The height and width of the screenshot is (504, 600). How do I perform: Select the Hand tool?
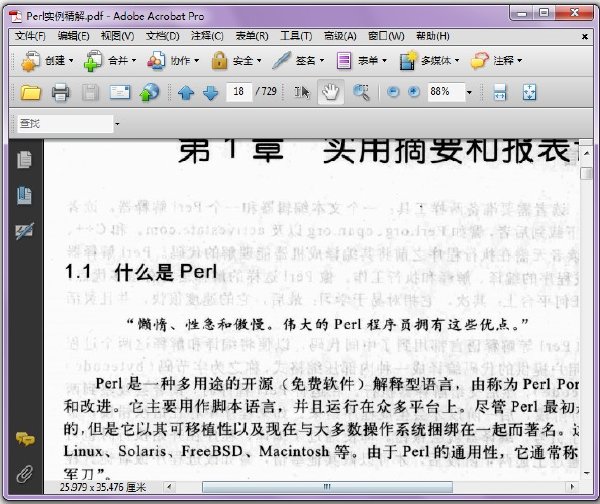click(x=331, y=92)
